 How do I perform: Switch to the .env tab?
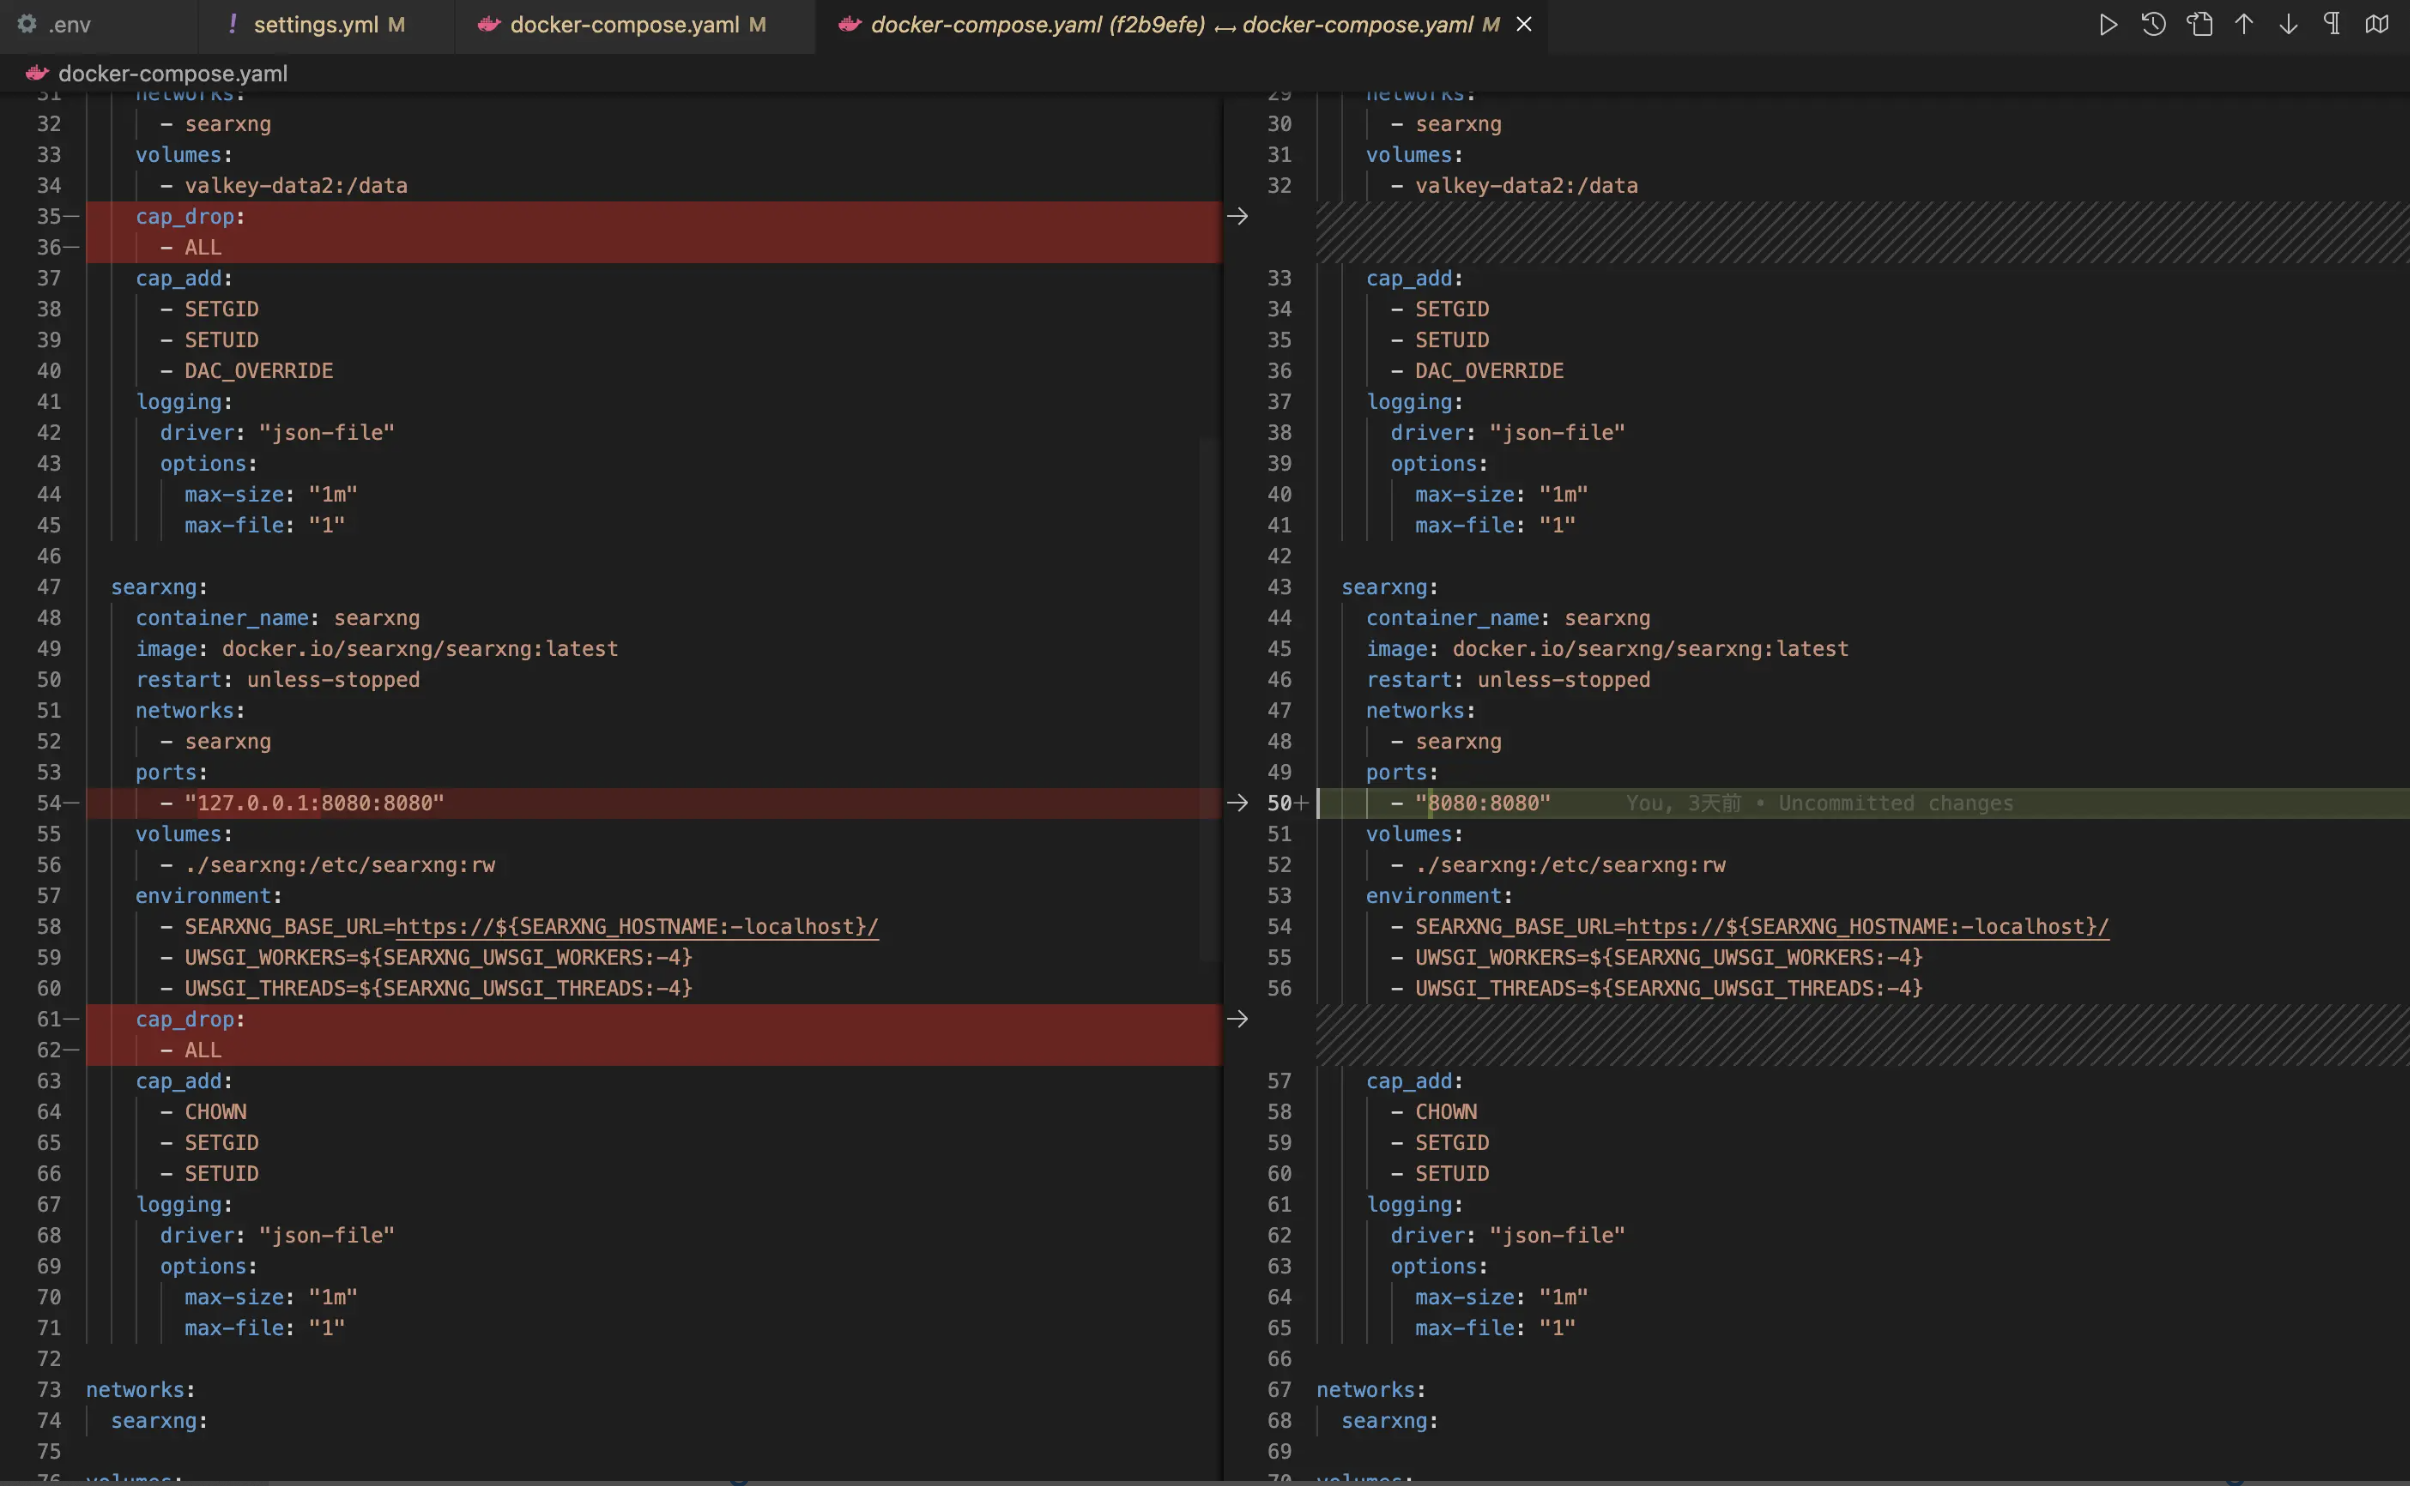[x=68, y=25]
